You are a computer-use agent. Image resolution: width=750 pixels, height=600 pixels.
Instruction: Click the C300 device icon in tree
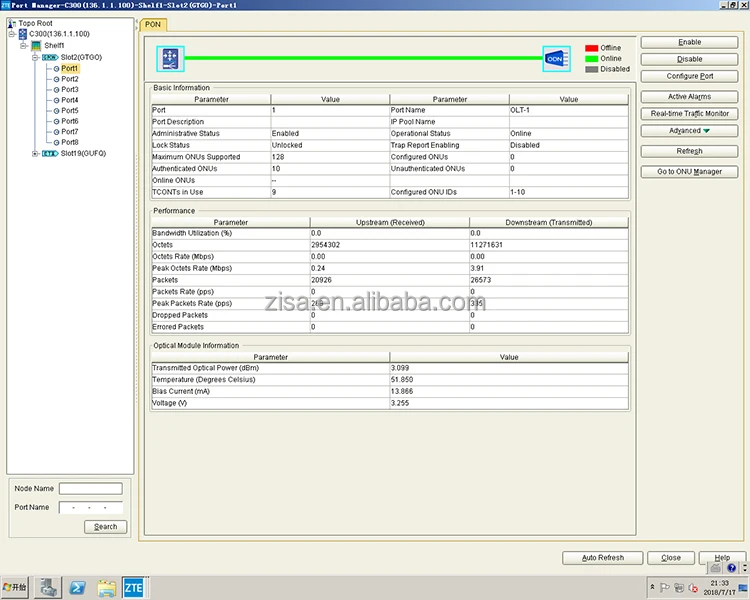coord(22,34)
